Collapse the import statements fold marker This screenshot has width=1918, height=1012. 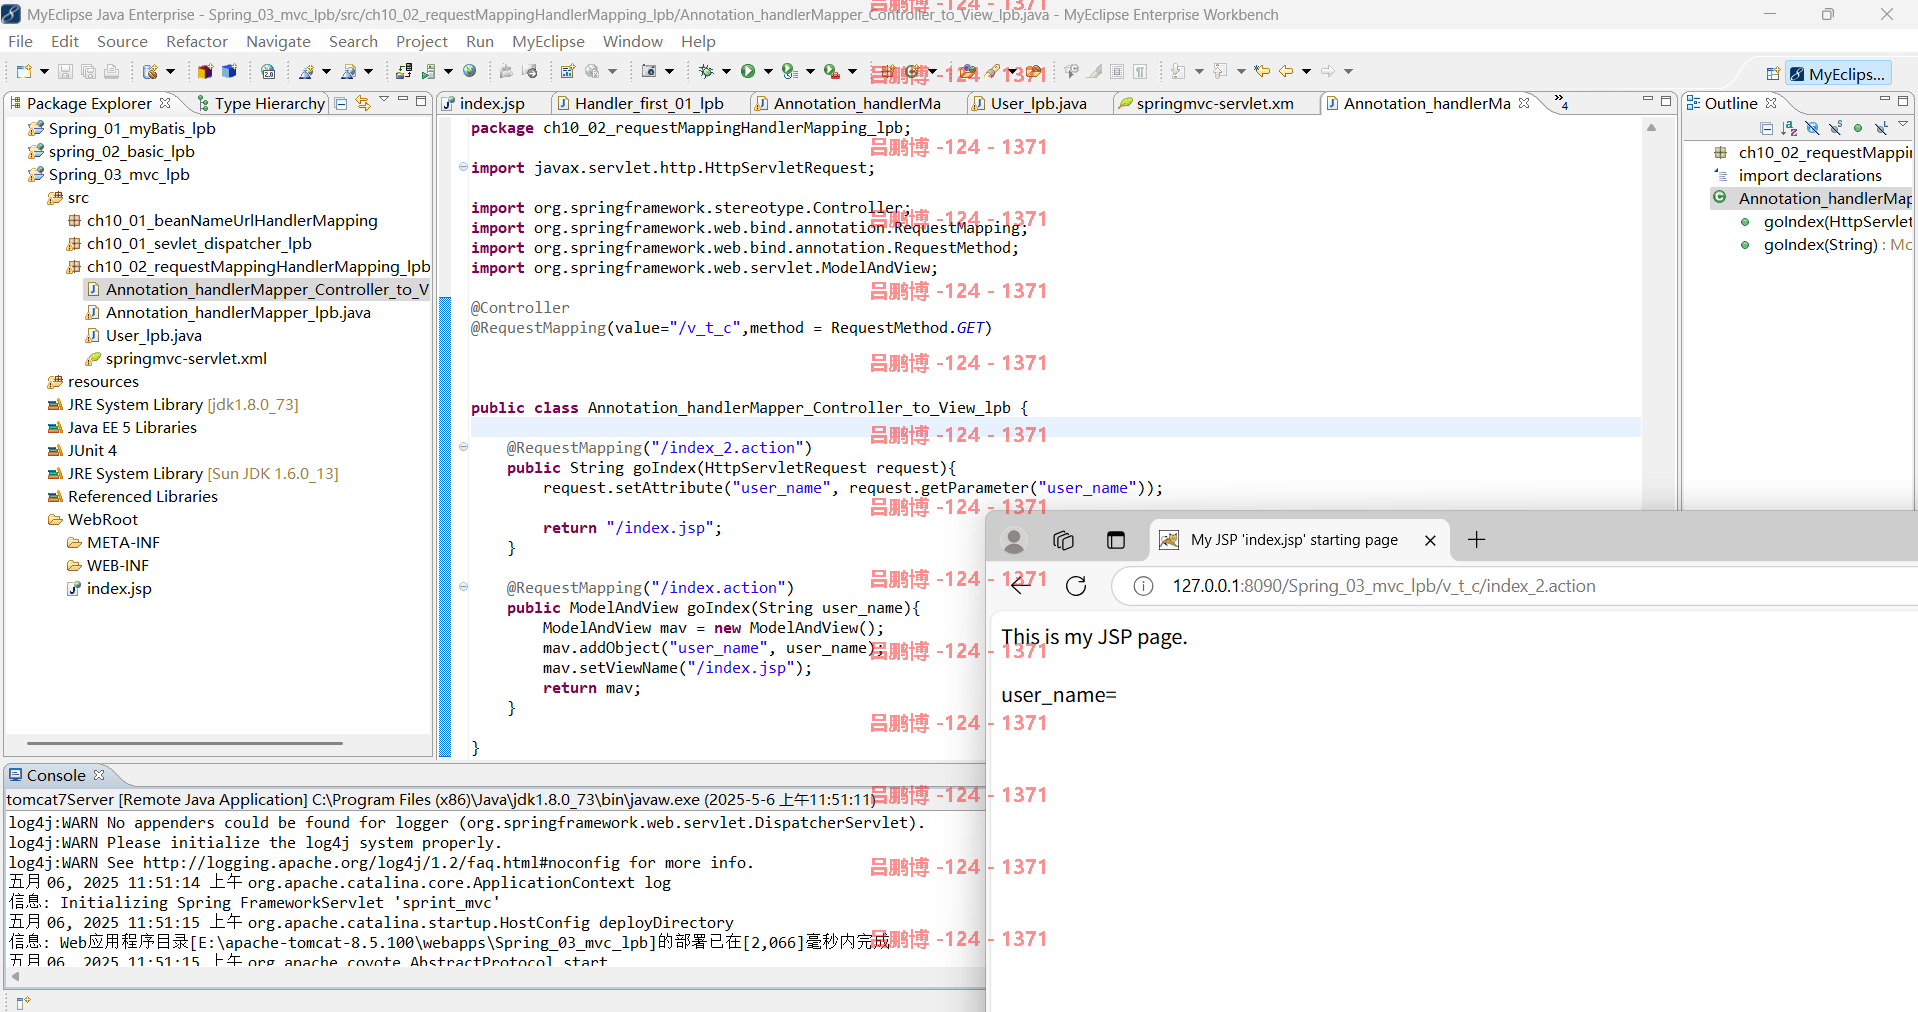(463, 167)
